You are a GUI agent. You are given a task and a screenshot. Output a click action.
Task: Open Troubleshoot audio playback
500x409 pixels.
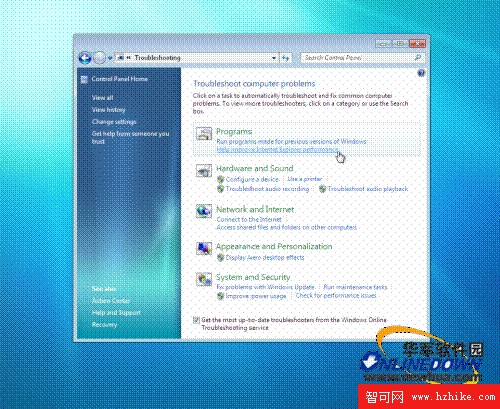[368, 189]
